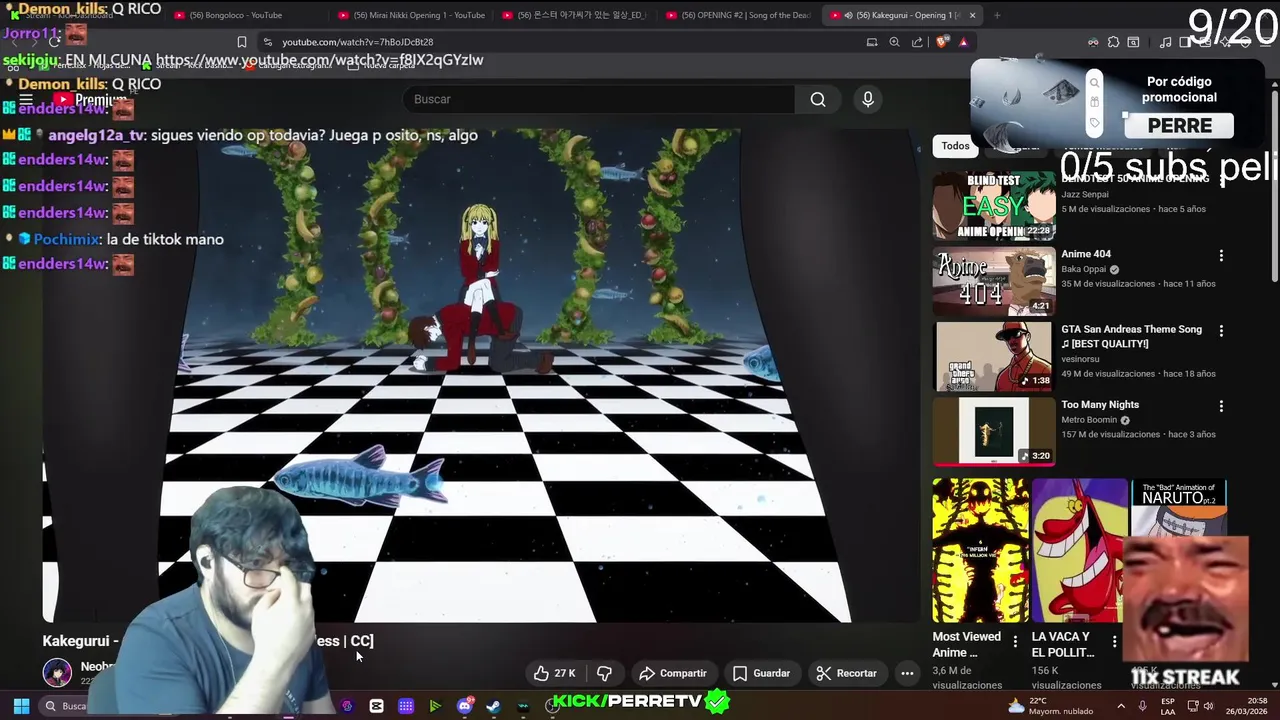Select the Todos filter chip
Screen dimensions: 1280x720
(x=955, y=146)
